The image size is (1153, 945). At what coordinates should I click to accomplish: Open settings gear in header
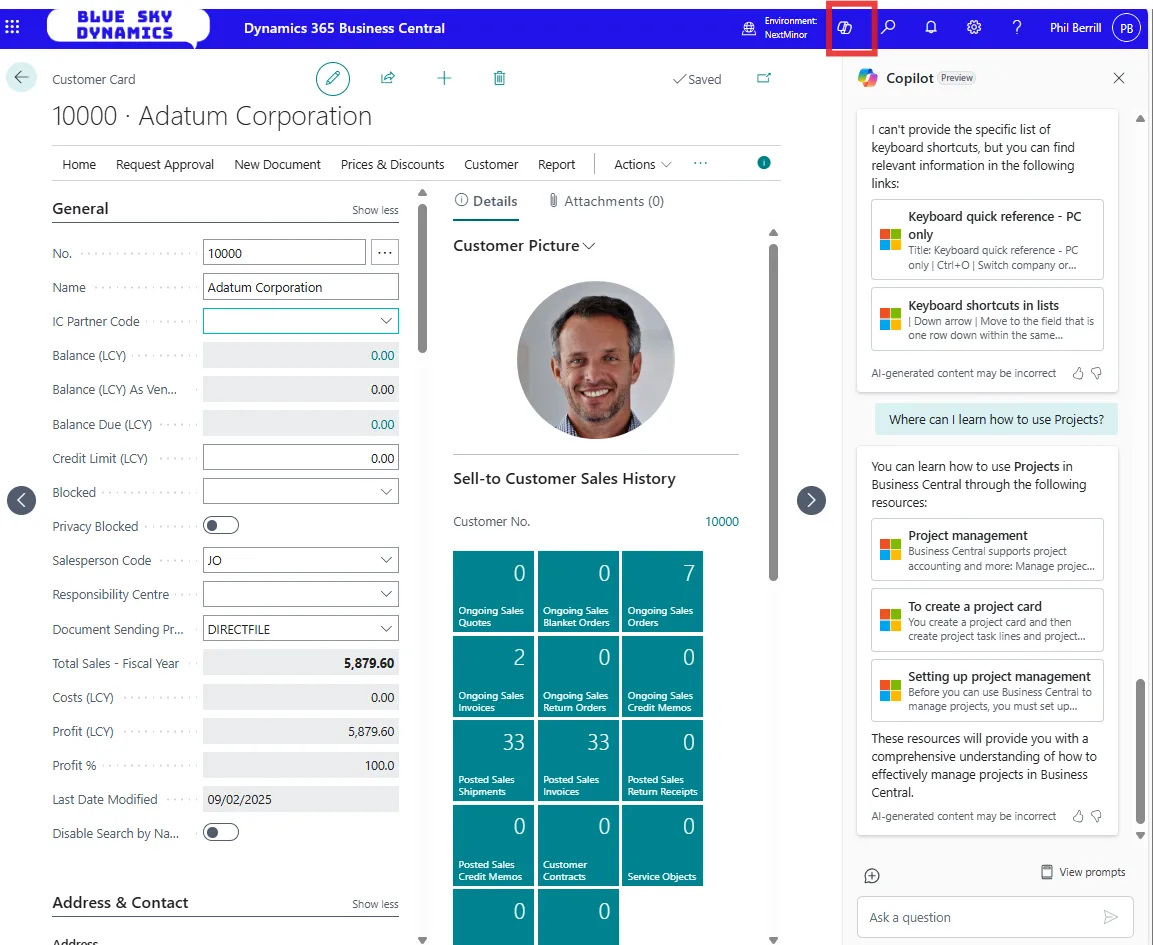click(974, 27)
